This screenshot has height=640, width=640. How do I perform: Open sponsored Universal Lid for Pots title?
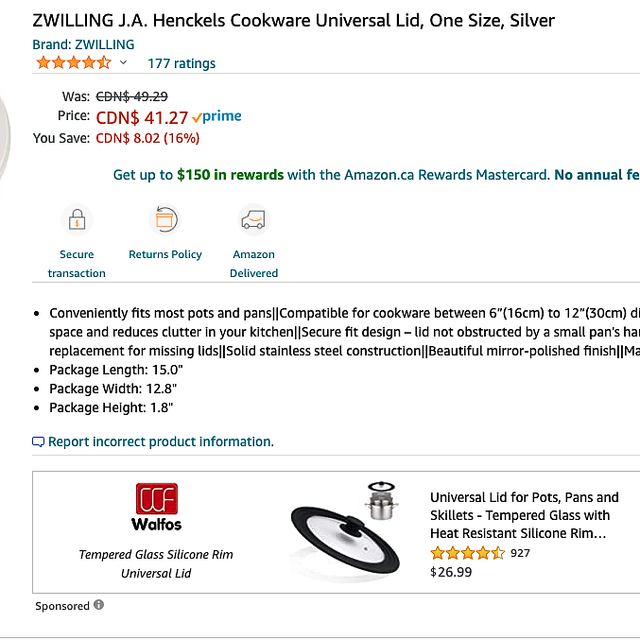(524, 515)
